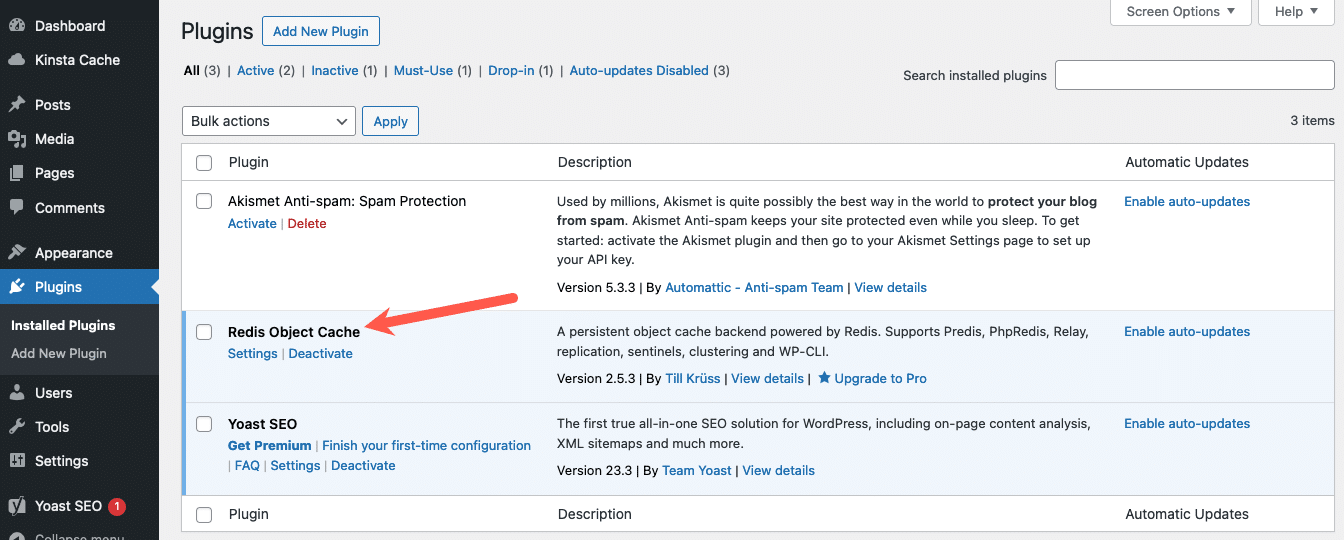Filter by Auto-updates Disabled

(x=639, y=71)
